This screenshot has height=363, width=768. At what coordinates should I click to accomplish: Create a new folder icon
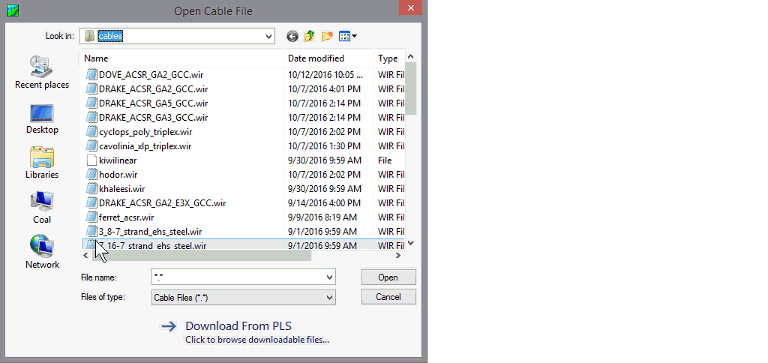pyautogui.click(x=327, y=36)
